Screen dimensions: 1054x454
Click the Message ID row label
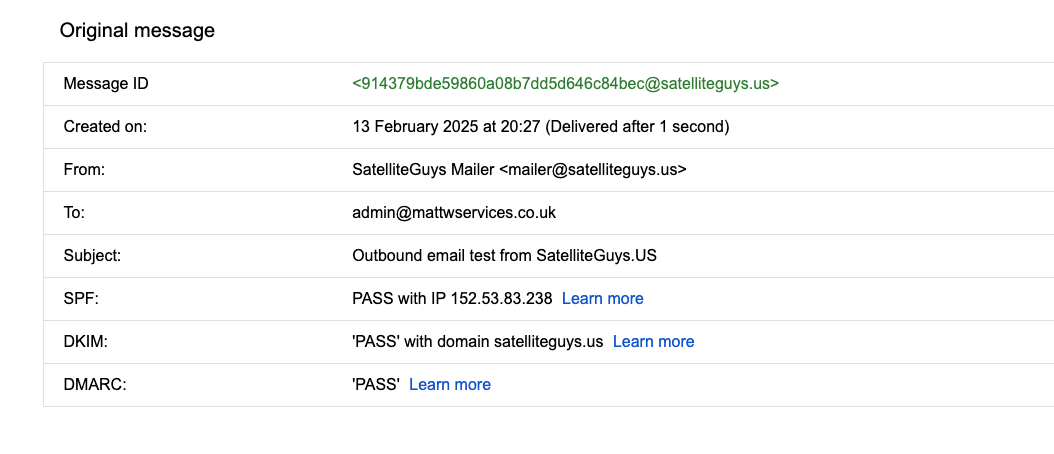click(x=106, y=84)
